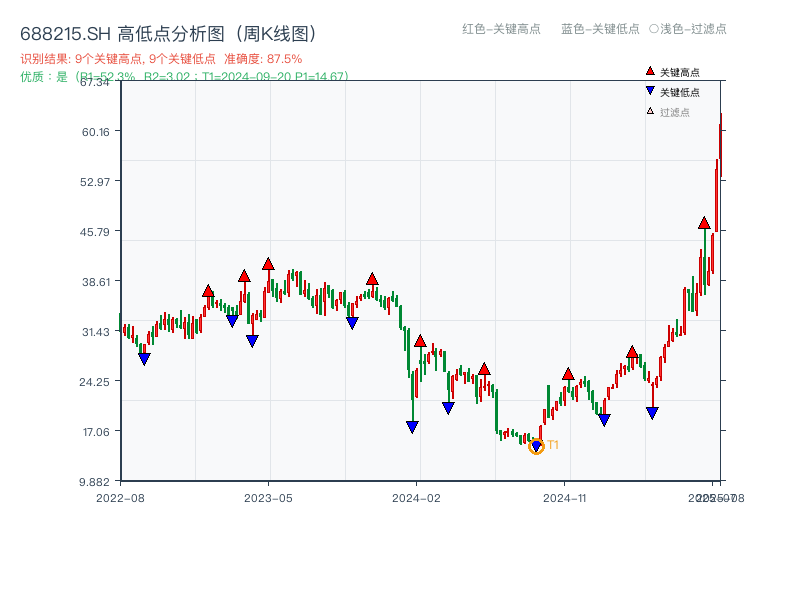Click the 60.16 y-axis price label
This screenshot has height=600, width=800.
95,131
